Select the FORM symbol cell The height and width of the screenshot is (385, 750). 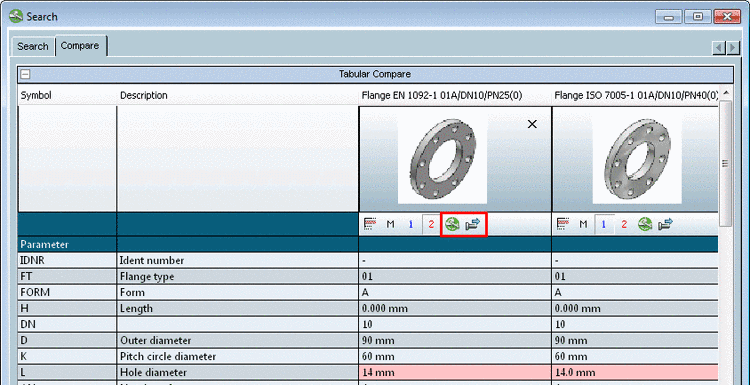tap(67, 292)
